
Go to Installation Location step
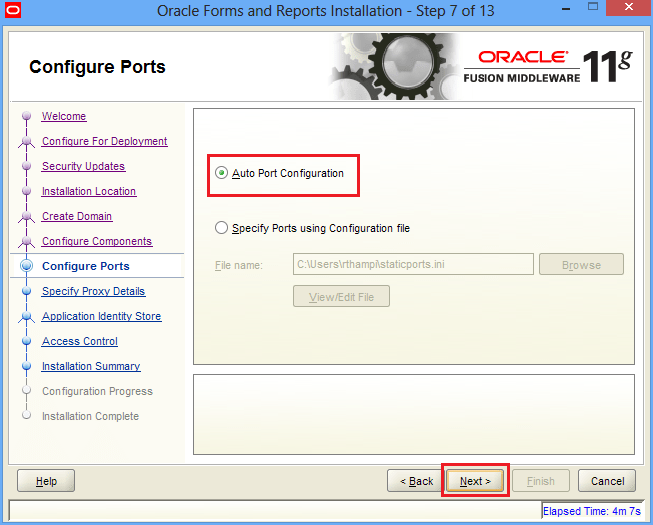89,191
